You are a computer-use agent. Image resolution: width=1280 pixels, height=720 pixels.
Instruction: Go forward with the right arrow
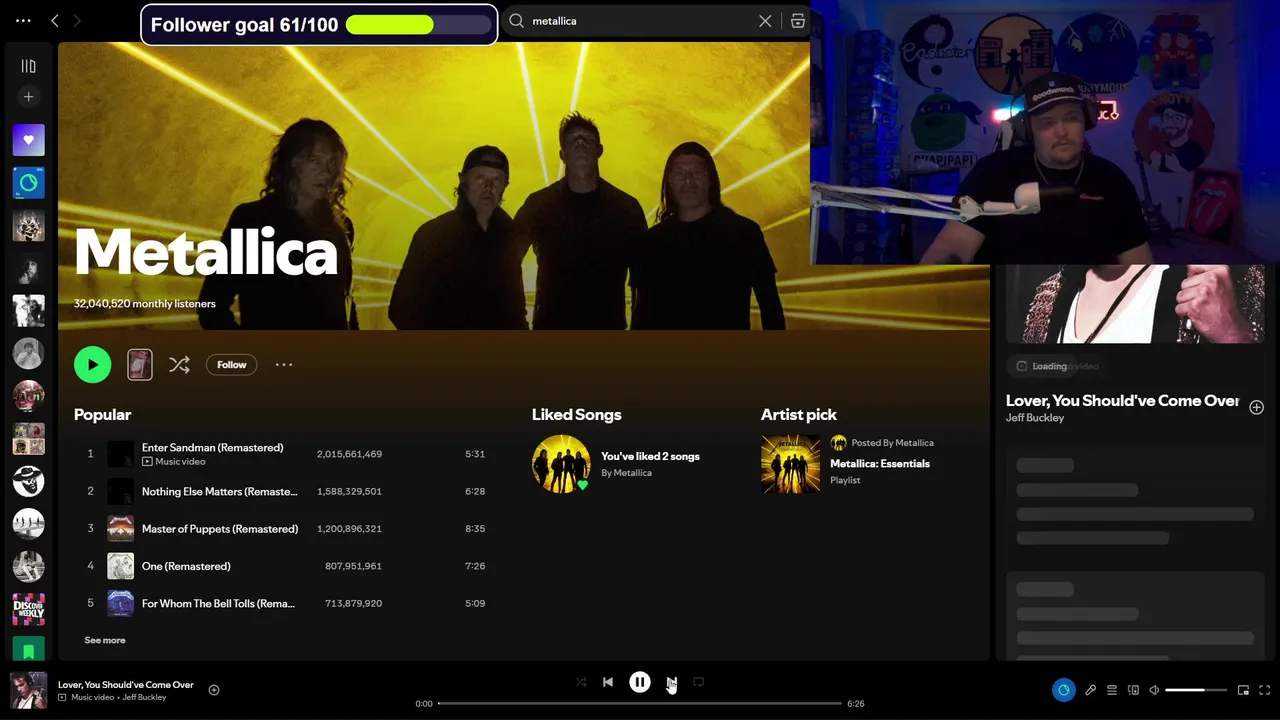[77, 20]
